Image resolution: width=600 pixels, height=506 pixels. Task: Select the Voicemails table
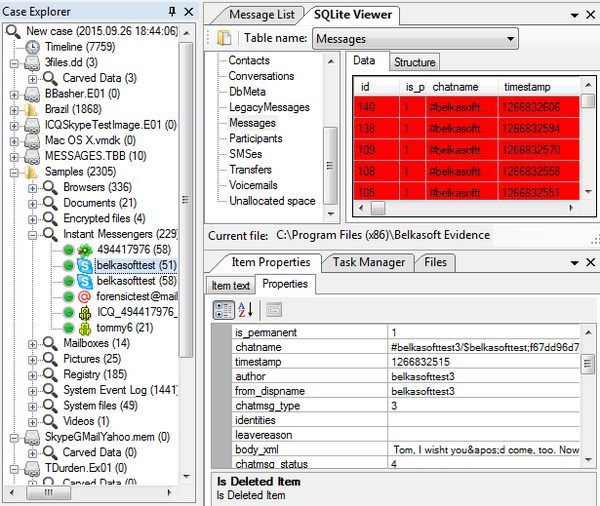[253, 185]
